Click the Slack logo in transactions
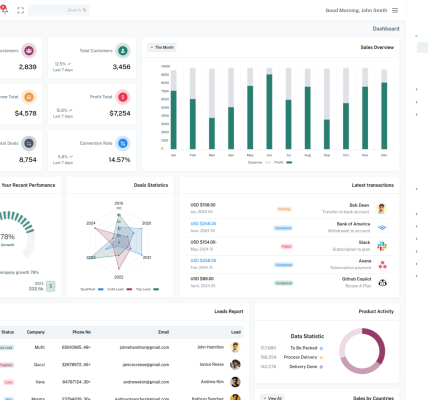 point(382,246)
